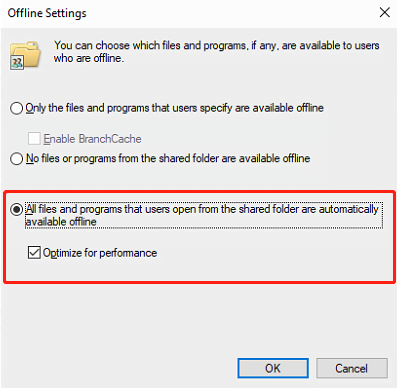Close the Offline Settings dialog with X
The image size is (397, 388).
click(x=385, y=13)
